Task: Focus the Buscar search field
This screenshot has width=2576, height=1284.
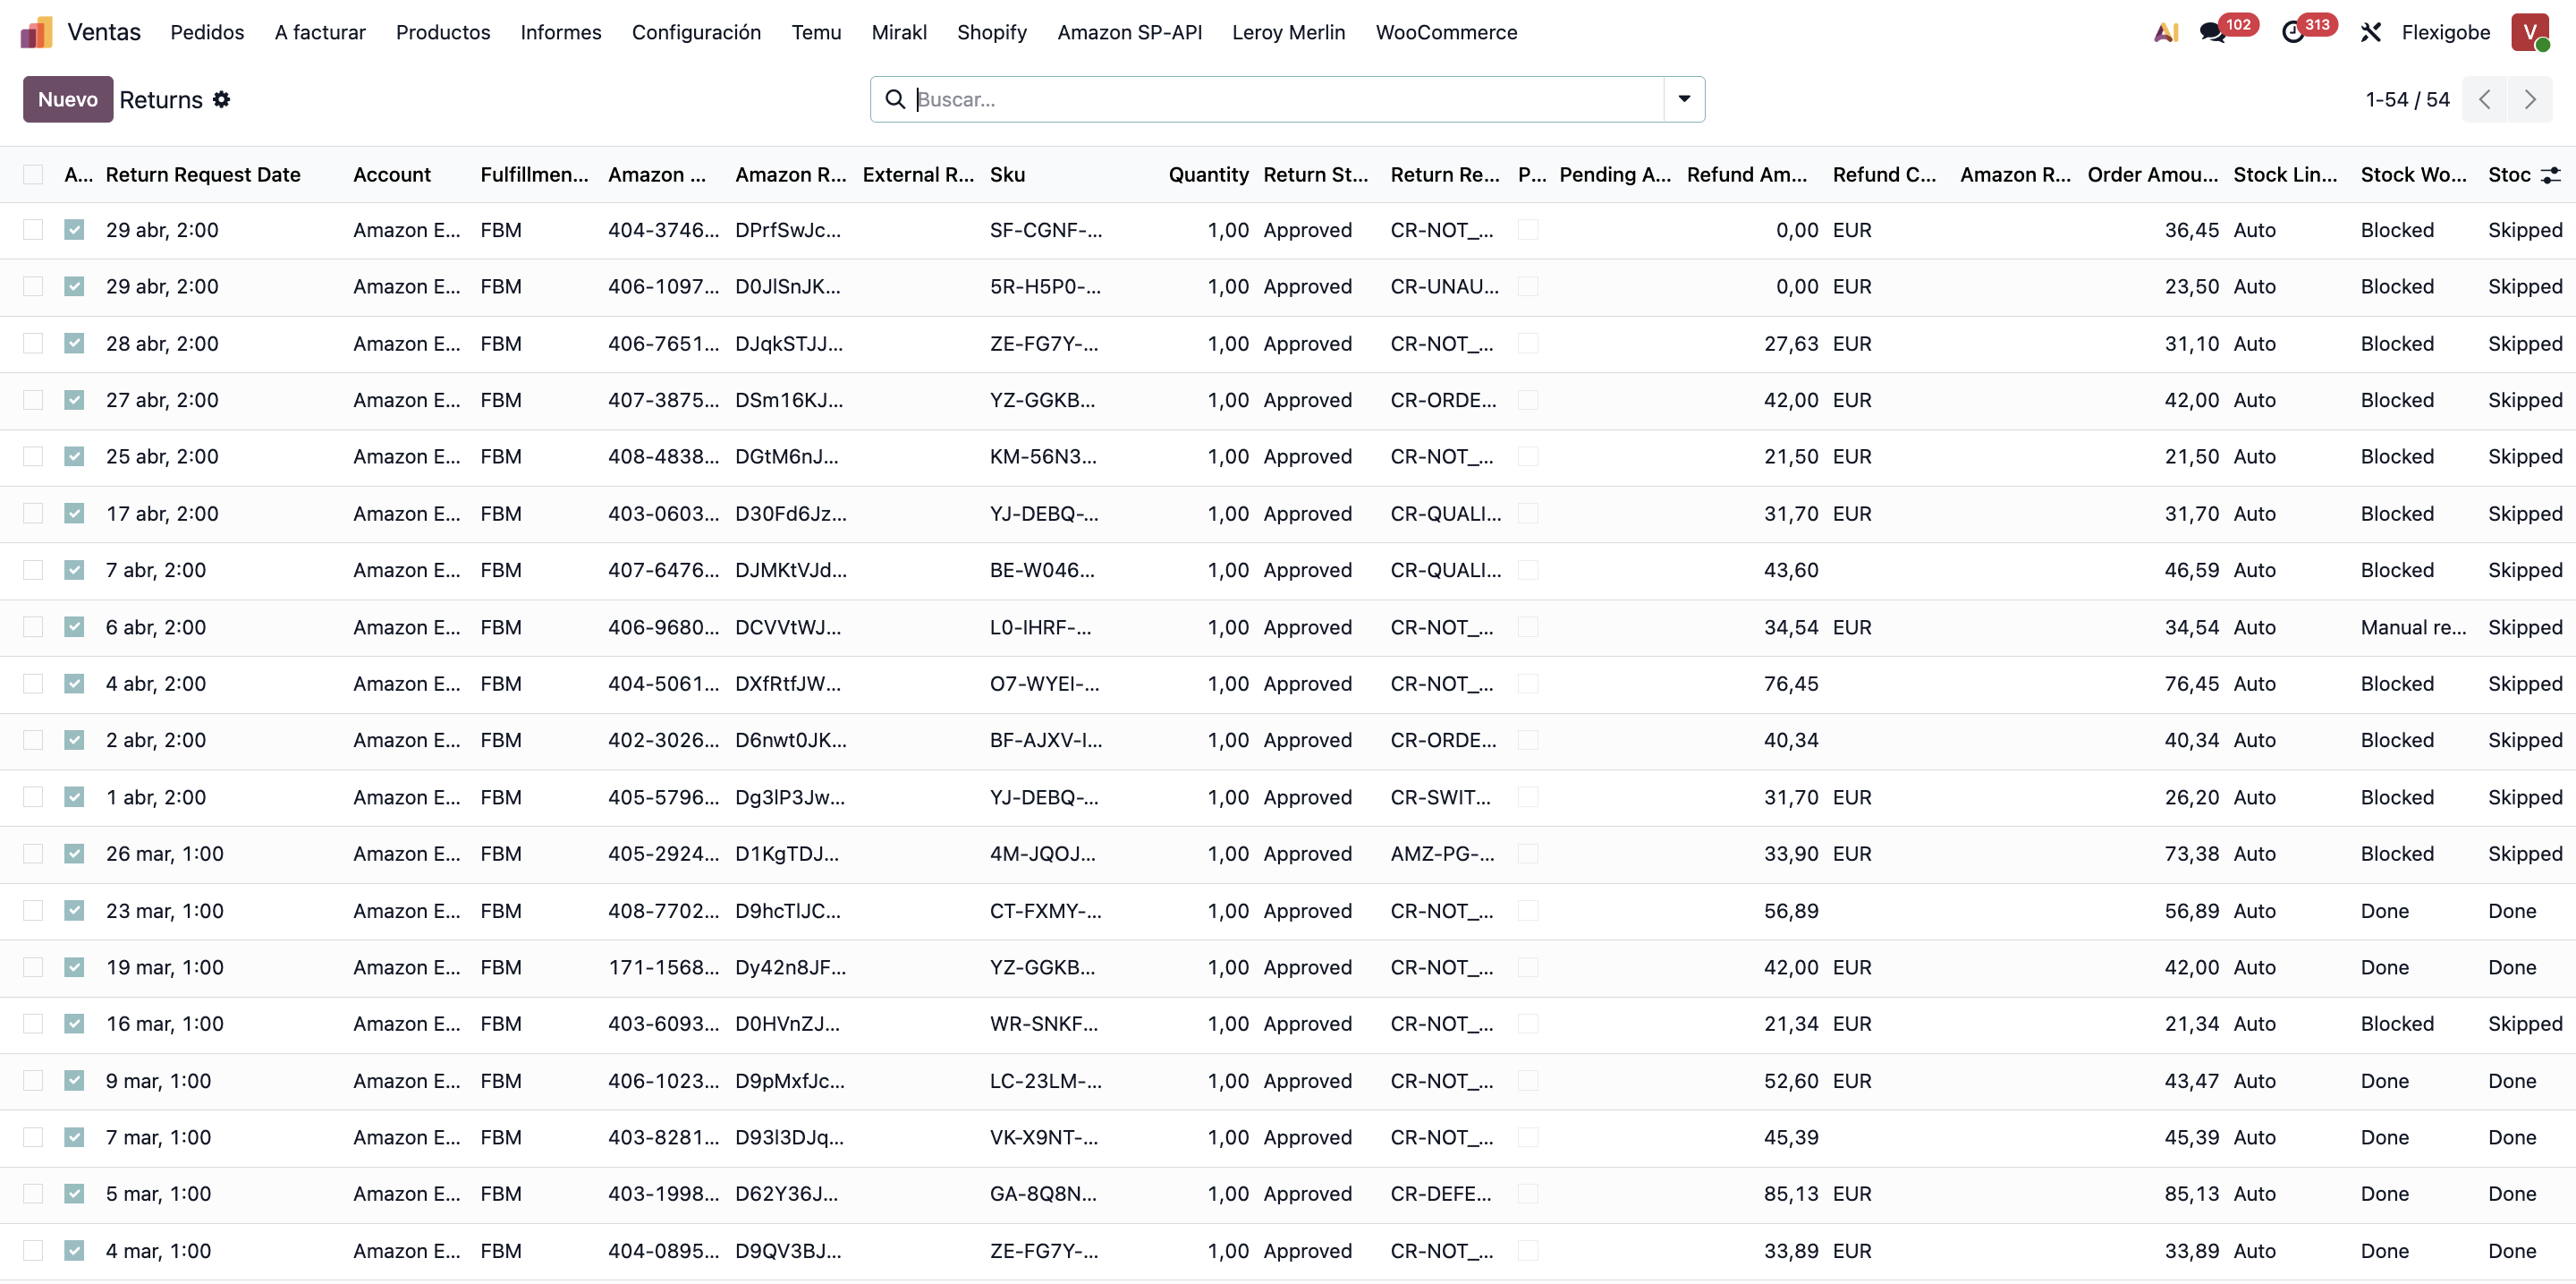Action: 1288,99
